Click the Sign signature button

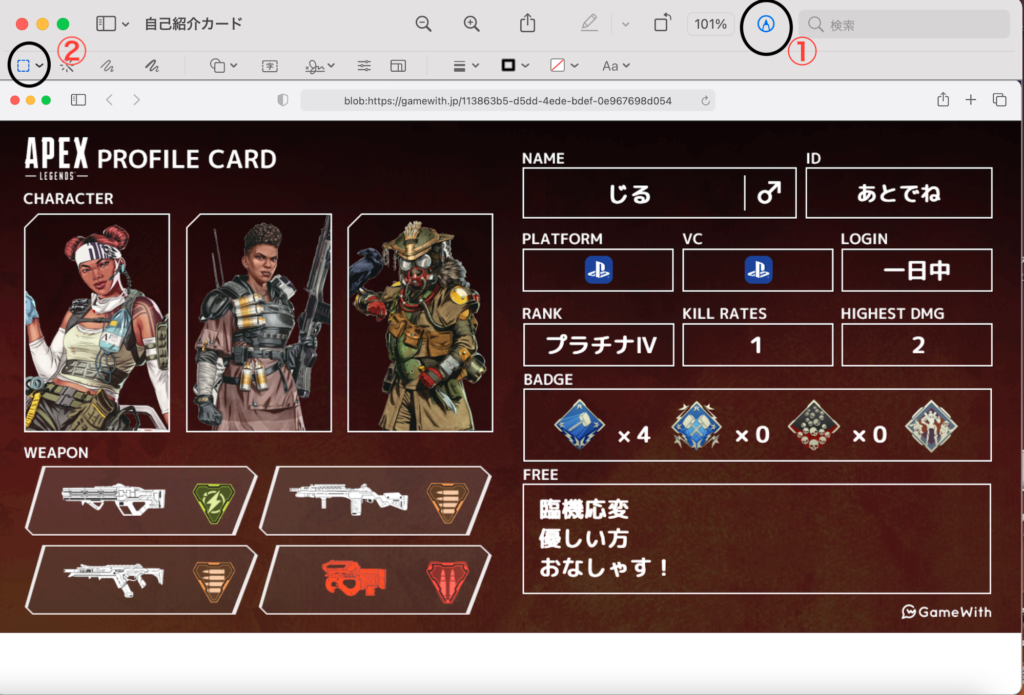320,66
